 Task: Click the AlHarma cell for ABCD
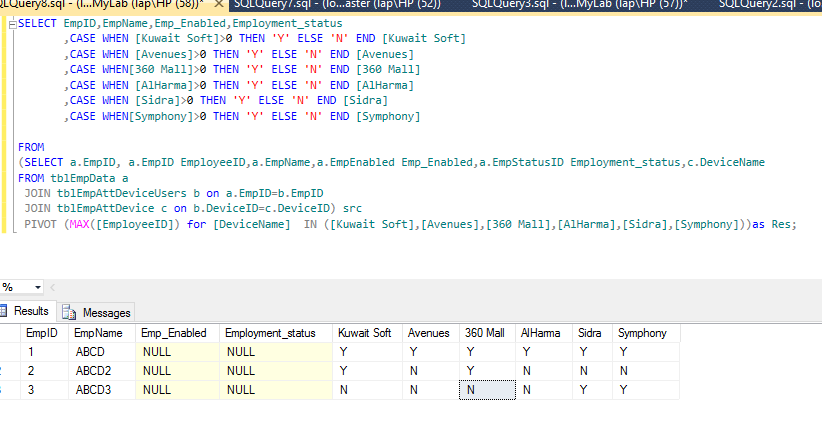point(544,352)
